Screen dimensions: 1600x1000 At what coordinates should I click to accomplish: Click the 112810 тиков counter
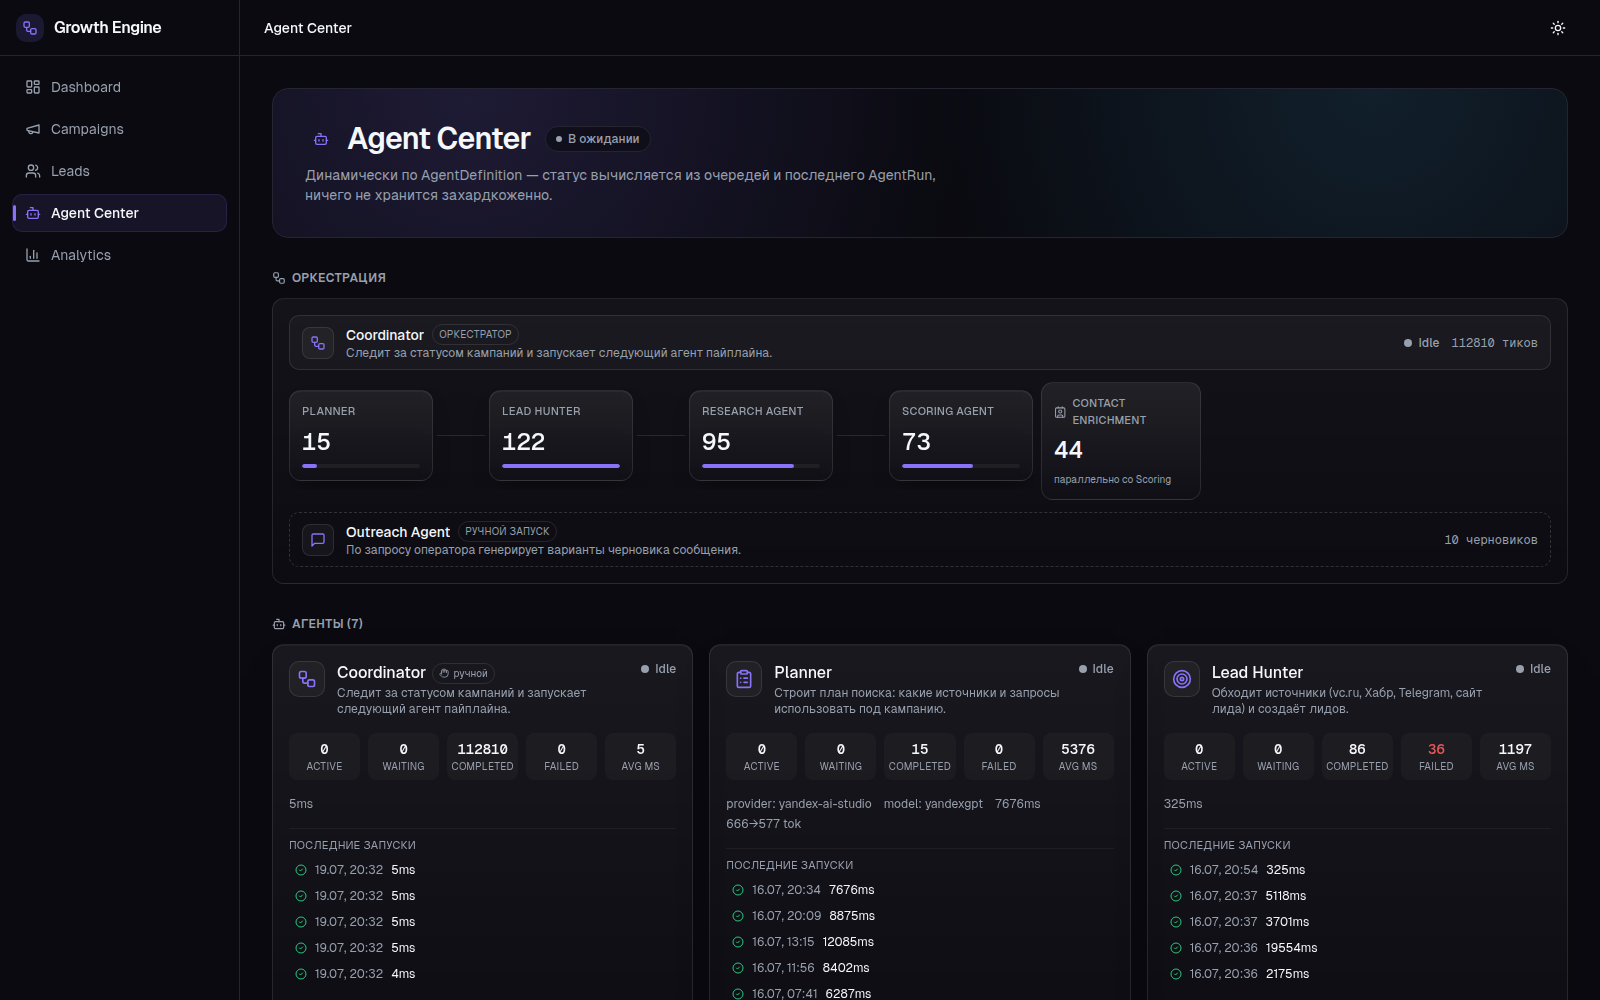[1494, 343]
